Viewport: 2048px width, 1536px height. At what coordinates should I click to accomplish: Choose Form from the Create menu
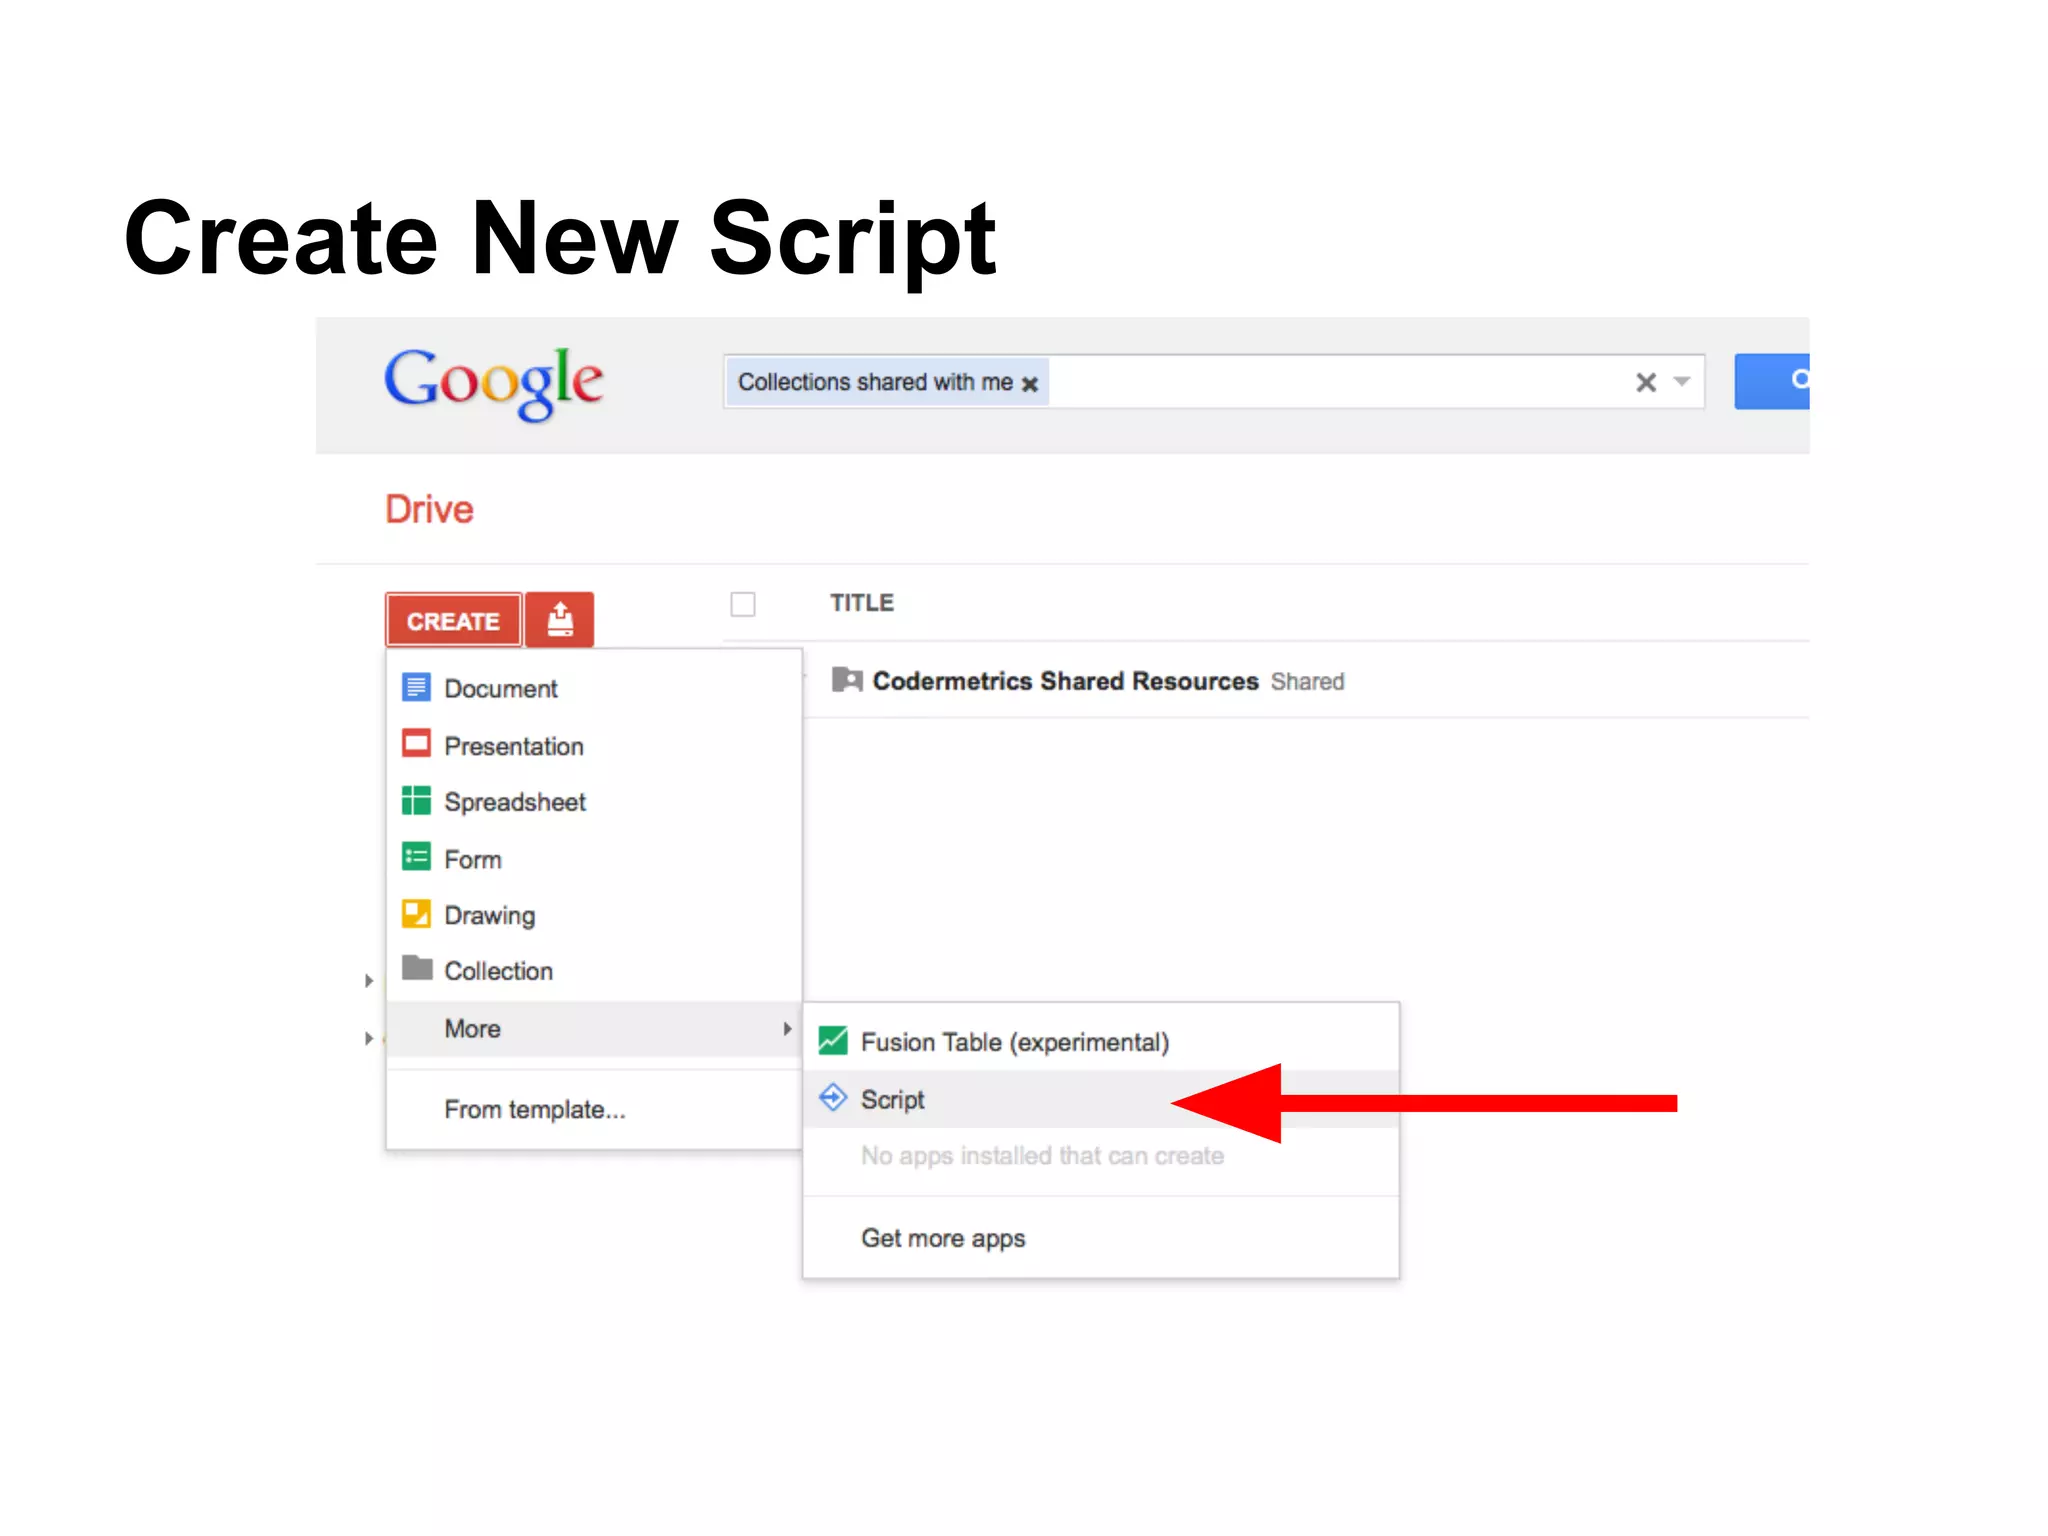[594, 859]
